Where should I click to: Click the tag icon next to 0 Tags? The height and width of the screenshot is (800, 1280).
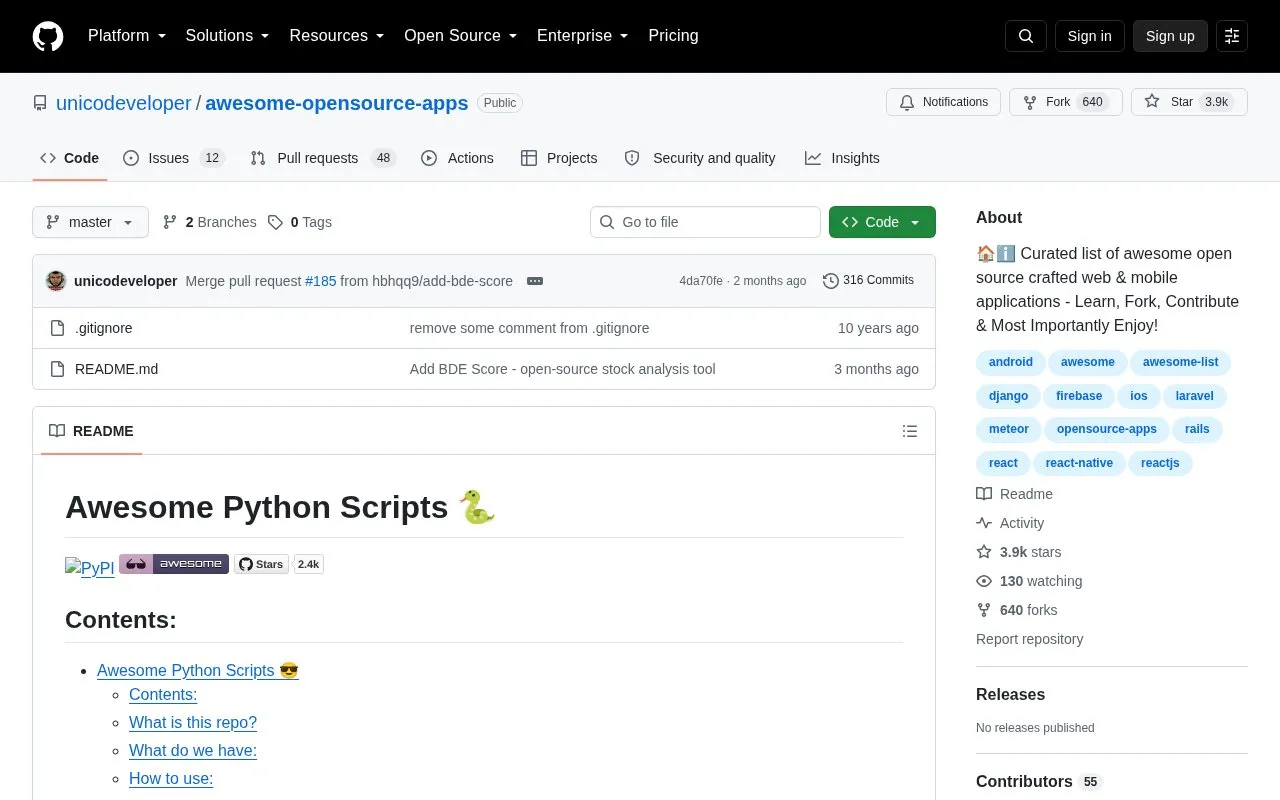[x=275, y=222]
